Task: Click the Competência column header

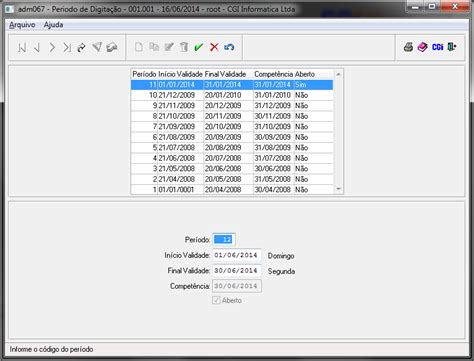Action: 273,74
